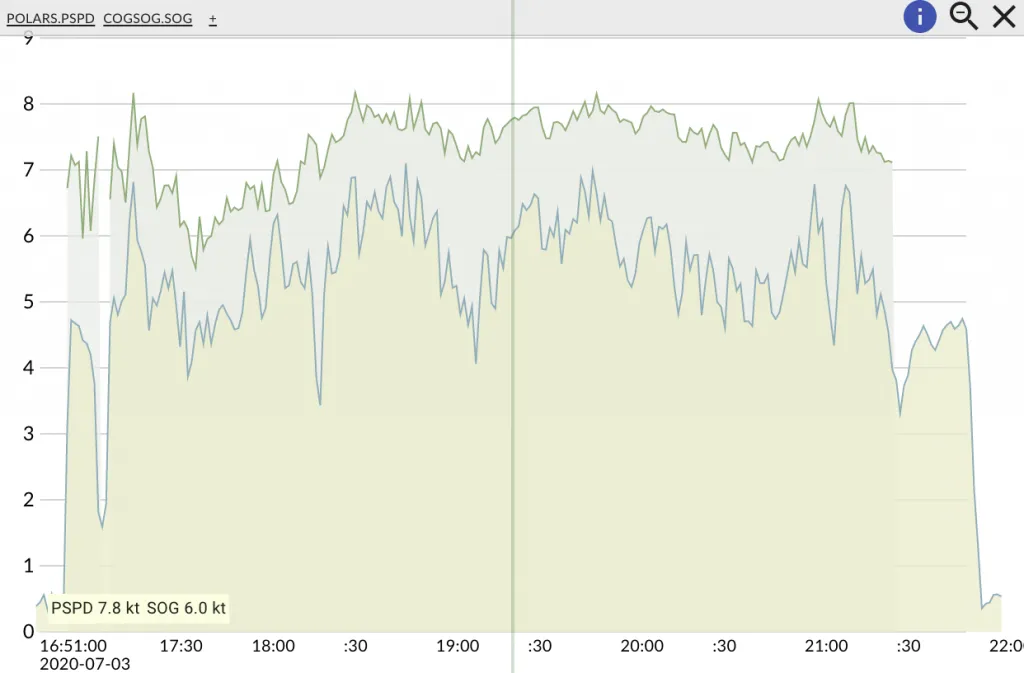Image resolution: width=1024 pixels, height=673 pixels.
Task: Select the COGSOG.SOG series label
Action: coord(147,19)
